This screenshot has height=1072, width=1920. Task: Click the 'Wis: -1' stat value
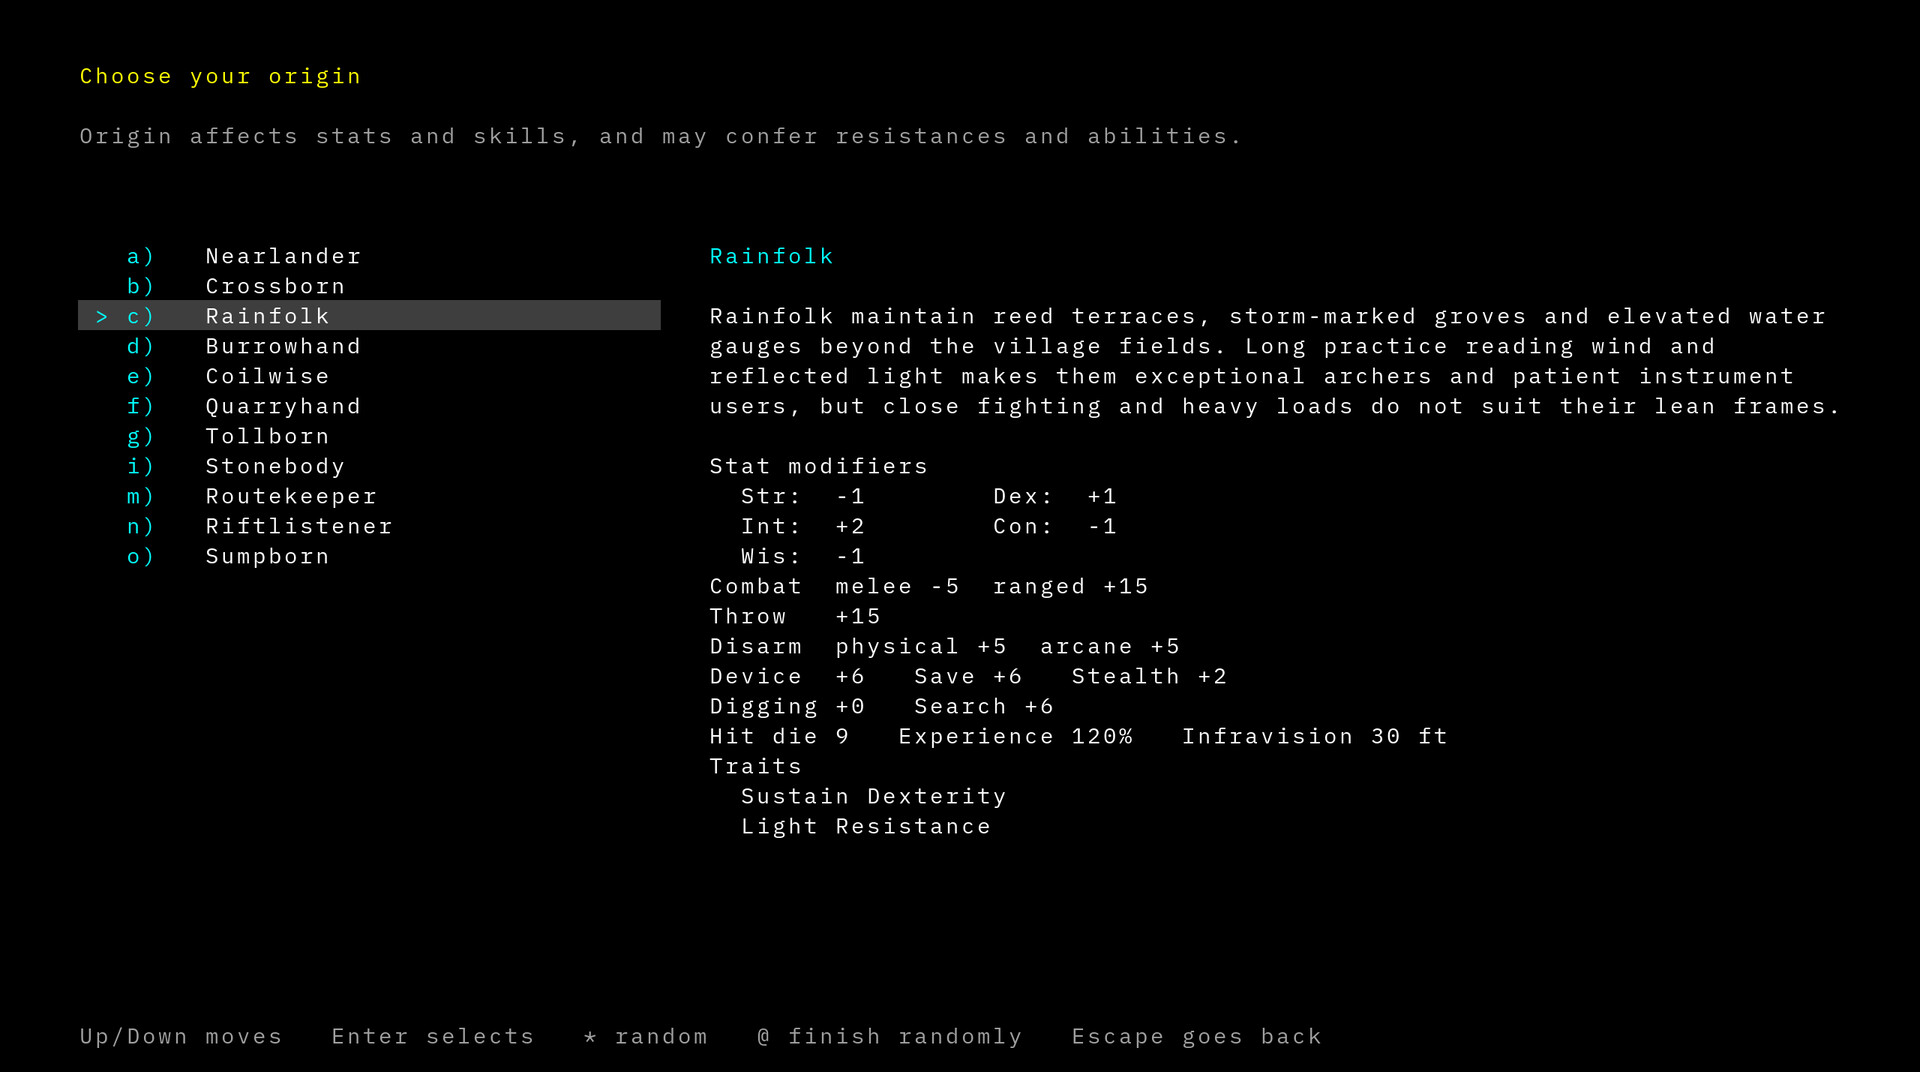(802, 556)
